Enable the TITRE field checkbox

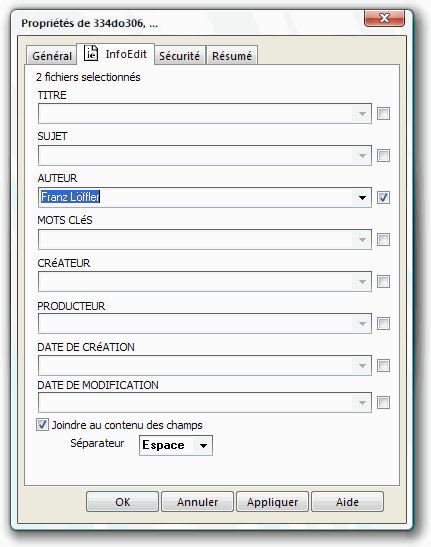(x=383, y=114)
